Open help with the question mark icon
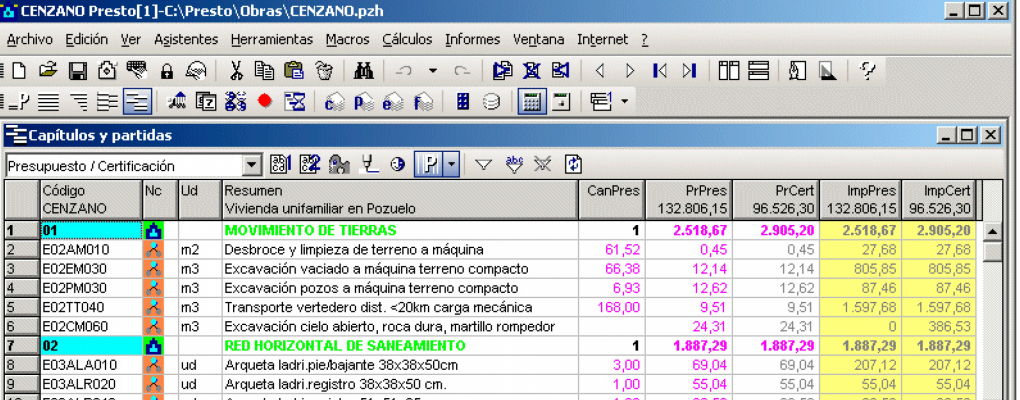This screenshot has width=1020, height=400. (867, 70)
